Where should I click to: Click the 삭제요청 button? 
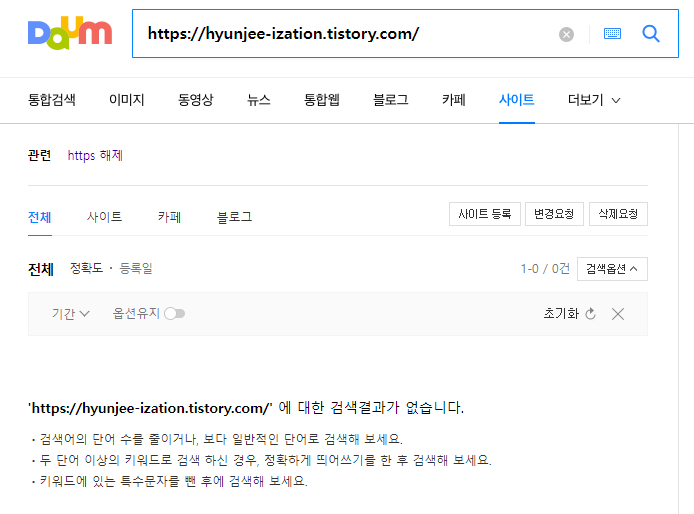[x=618, y=214]
